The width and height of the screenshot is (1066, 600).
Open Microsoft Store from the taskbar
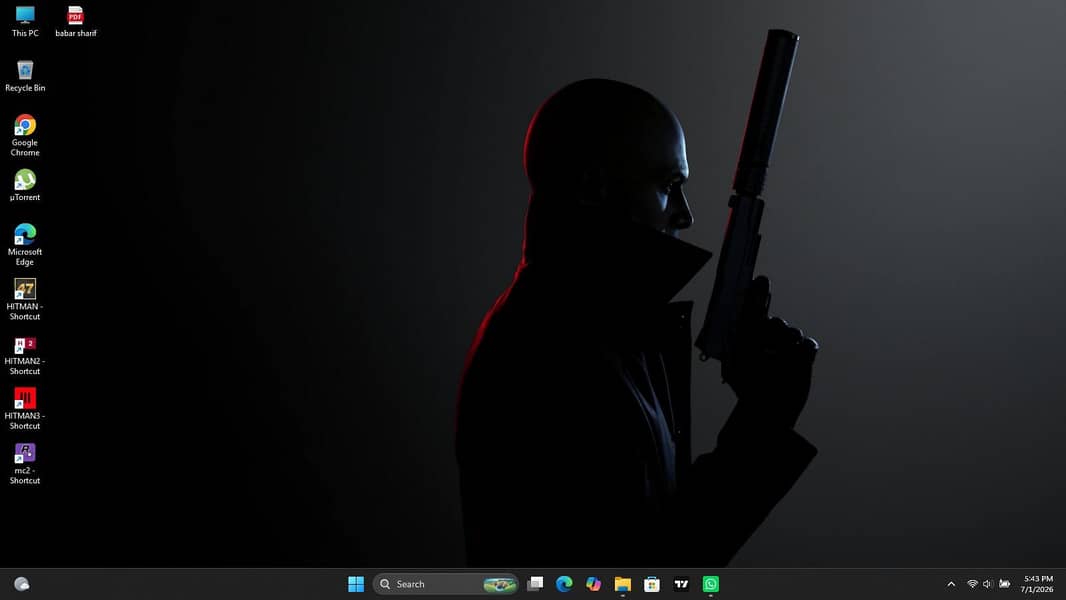pyautogui.click(x=652, y=584)
